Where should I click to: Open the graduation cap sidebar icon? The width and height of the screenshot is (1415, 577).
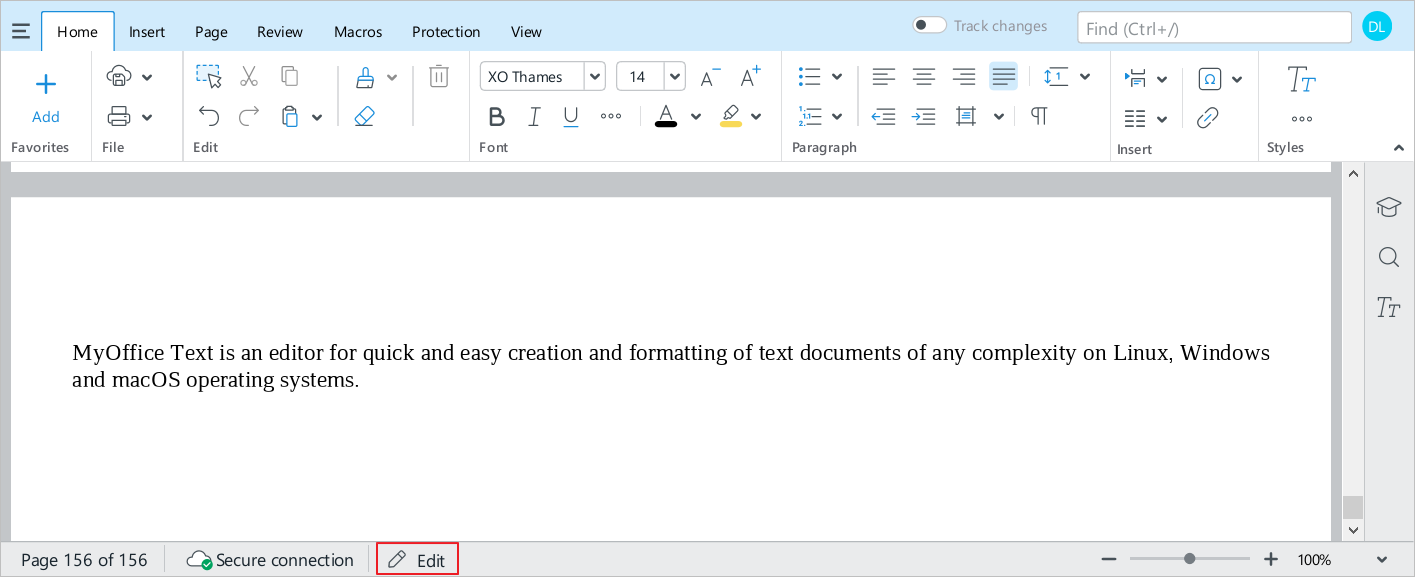click(x=1388, y=207)
